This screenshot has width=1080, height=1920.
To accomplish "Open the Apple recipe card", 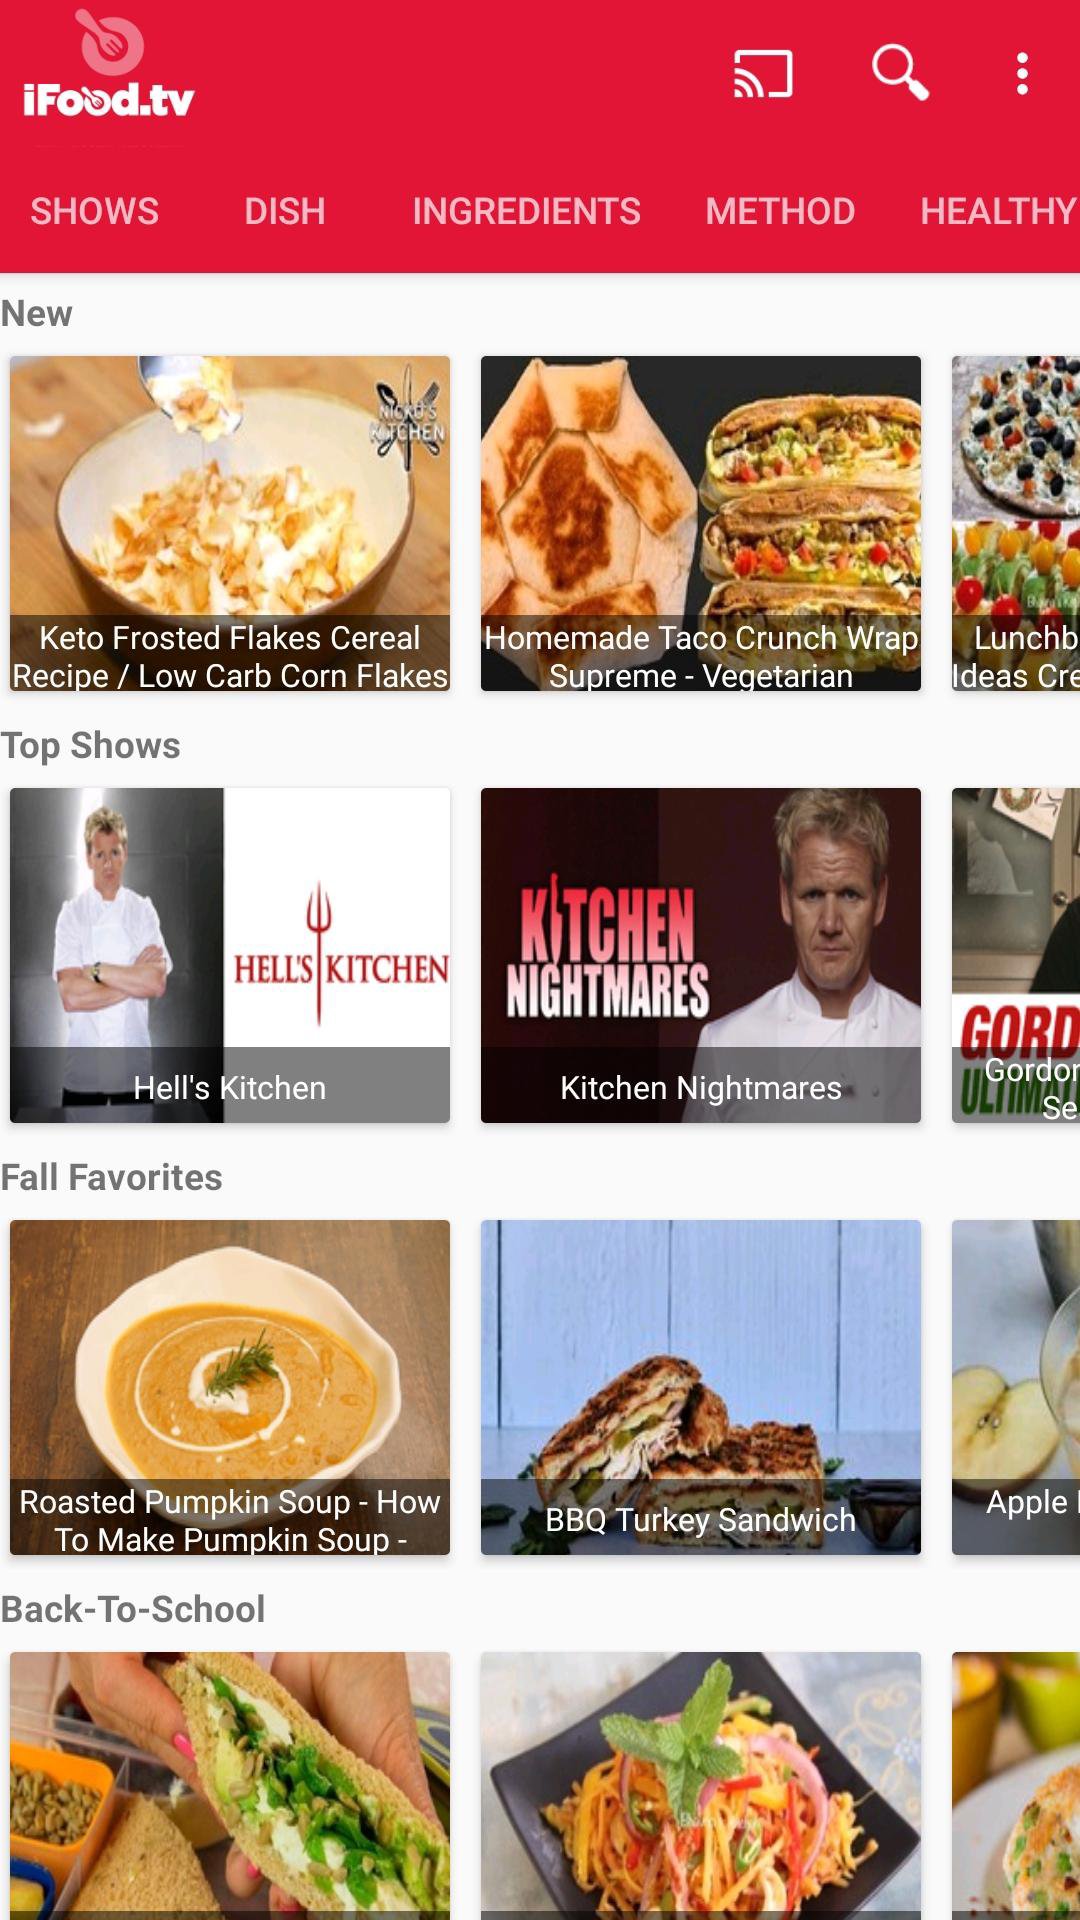I will 1016,1387.
